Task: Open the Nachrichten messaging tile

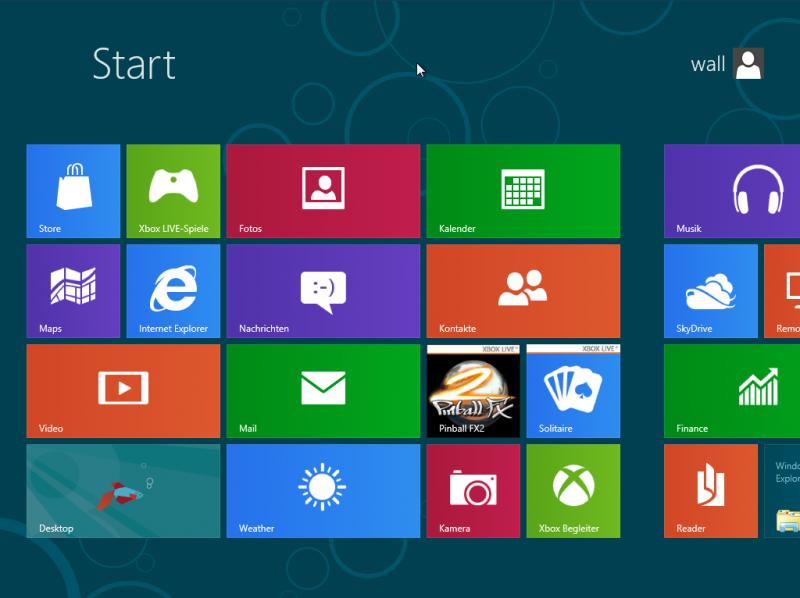Action: [x=323, y=291]
